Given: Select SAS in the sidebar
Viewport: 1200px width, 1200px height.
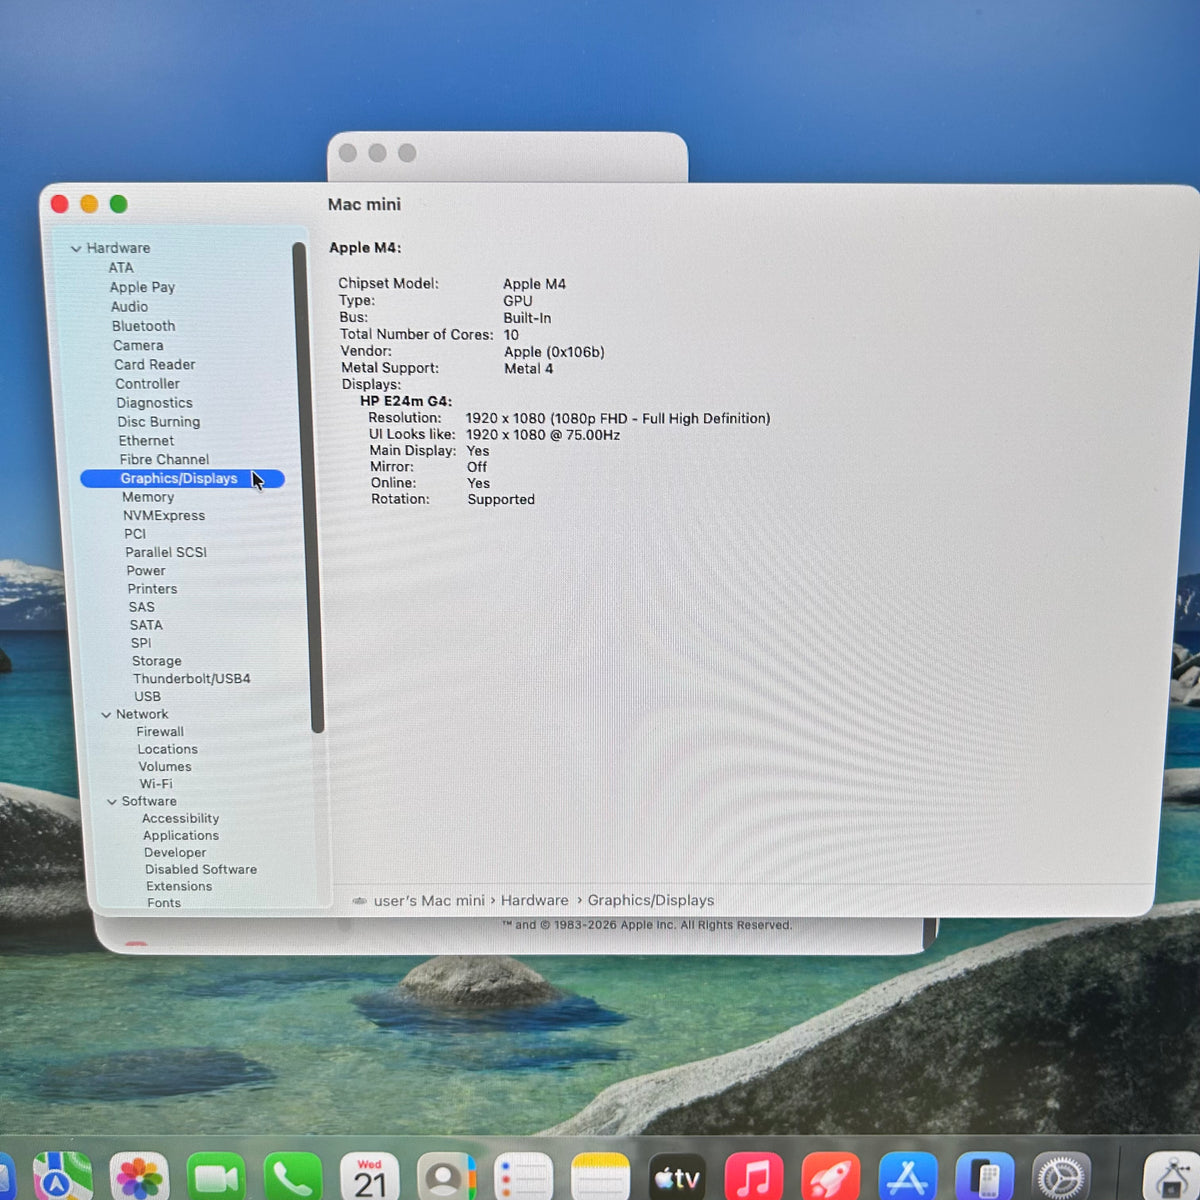Looking at the screenshot, I should (142, 607).
